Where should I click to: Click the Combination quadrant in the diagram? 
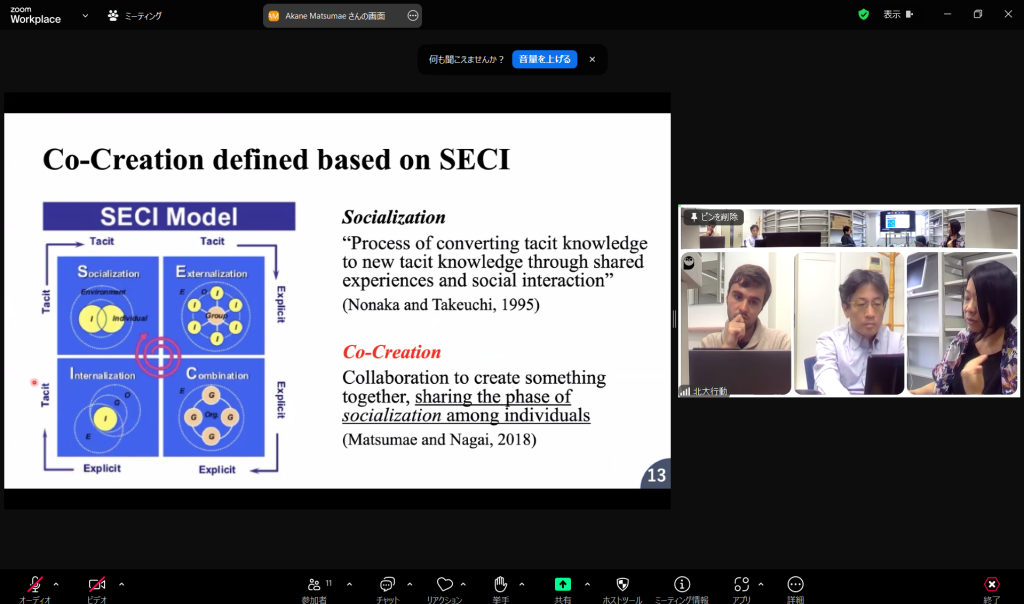(x=214, y=407)
